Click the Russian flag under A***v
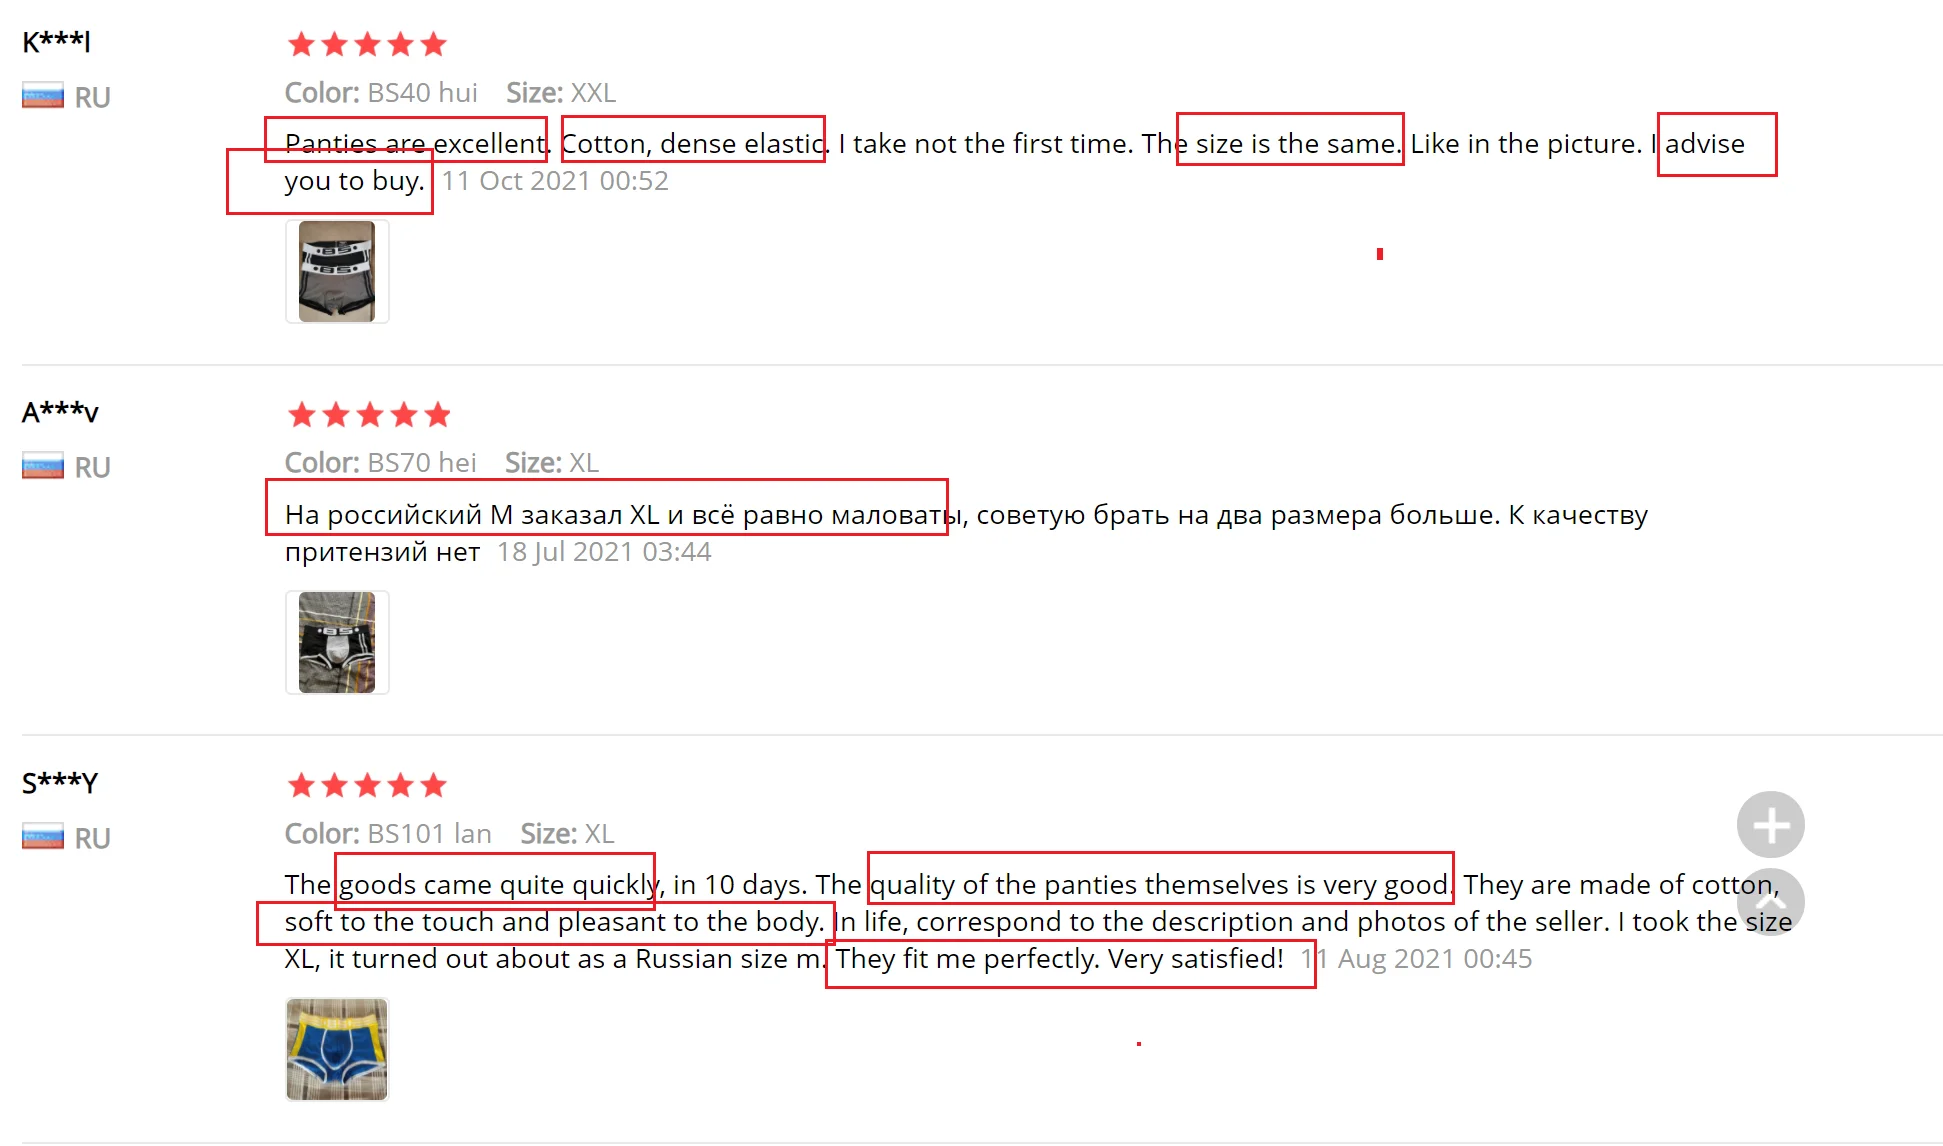The image size is (1943, 1146). click(x=43, y=467)
